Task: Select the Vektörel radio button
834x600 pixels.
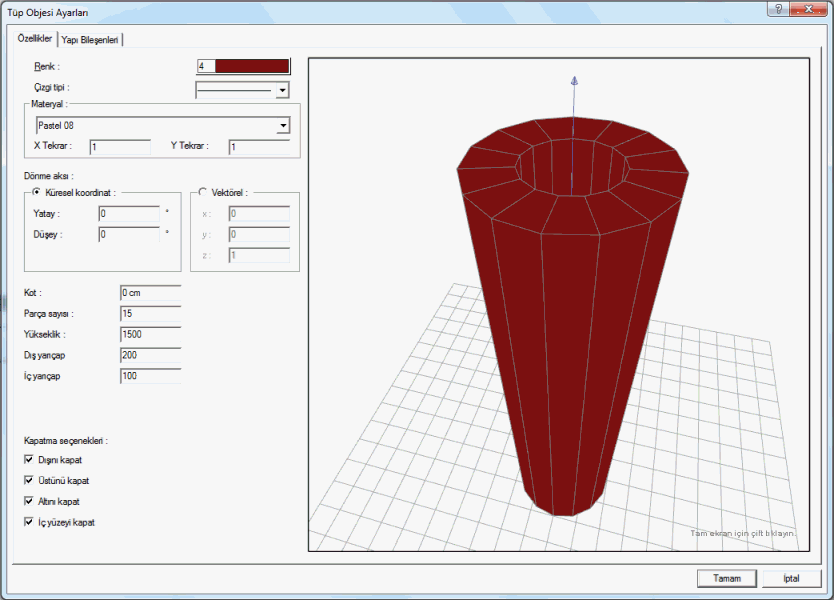Action: click(x=203, y=192)
